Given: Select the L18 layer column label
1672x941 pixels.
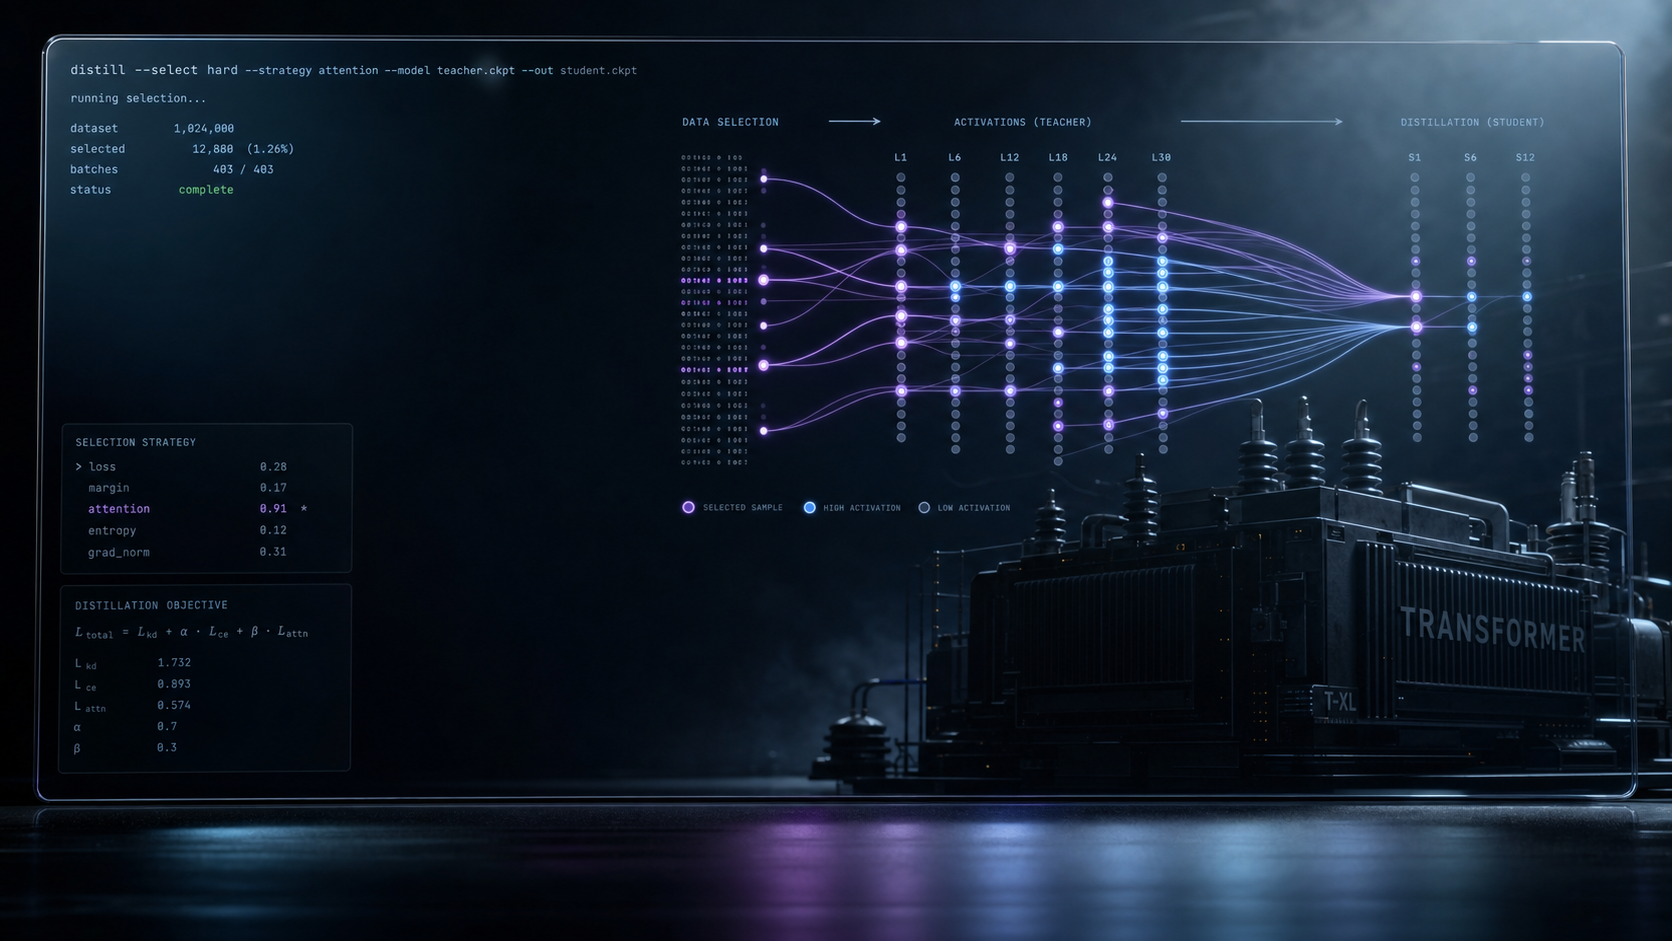Looking at the screenshot, I should tap(1058, 157).
